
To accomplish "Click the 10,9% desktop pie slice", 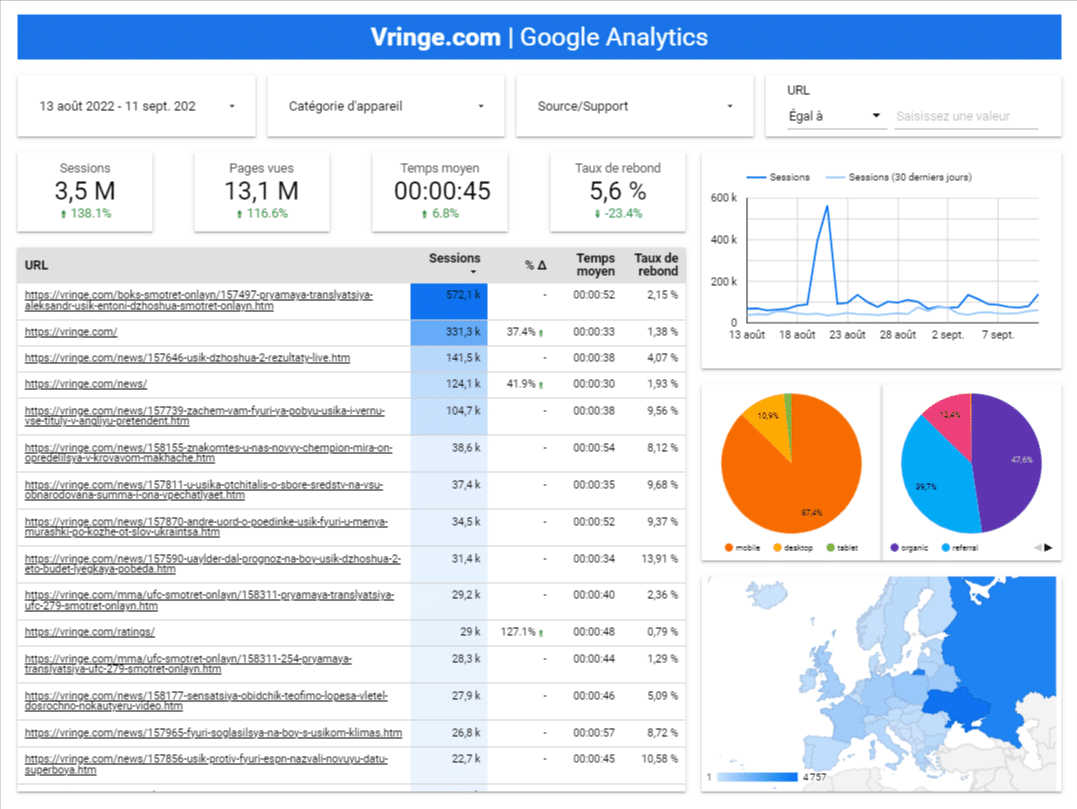I will (x=768, y=419).
